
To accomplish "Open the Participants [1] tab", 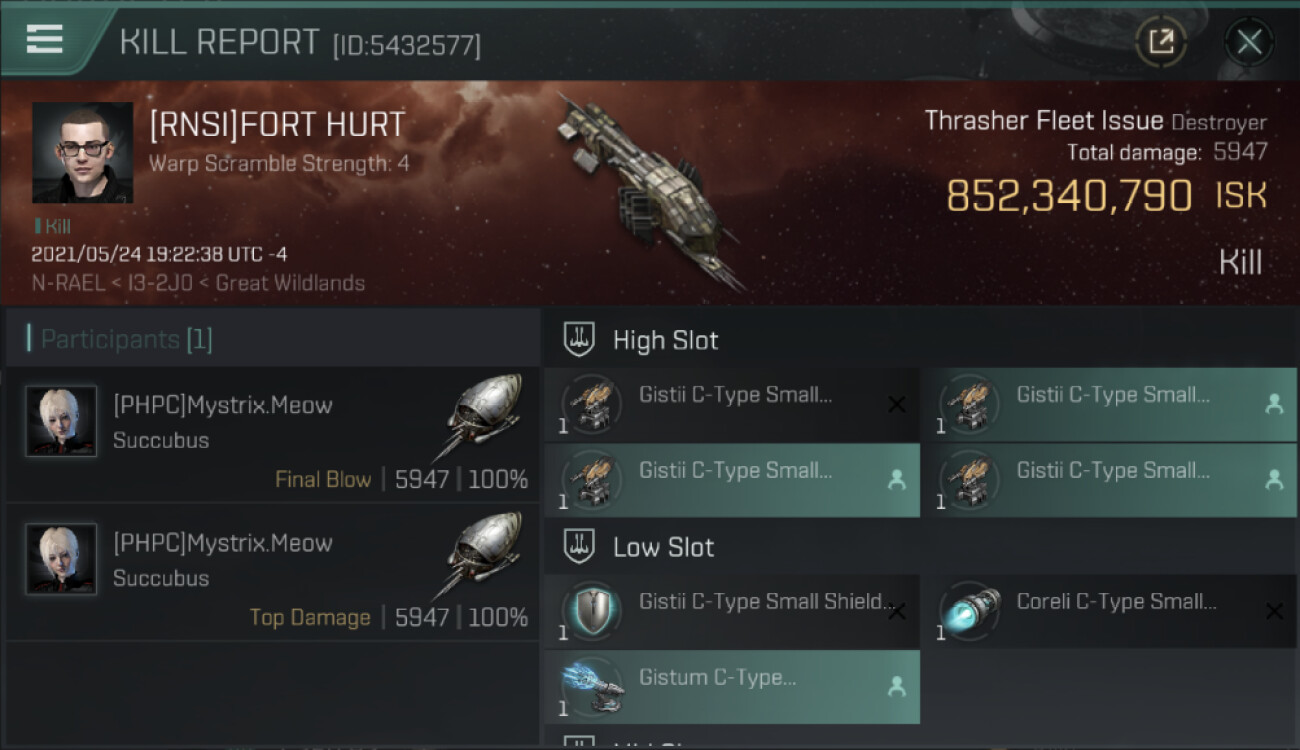I will 120,339.
